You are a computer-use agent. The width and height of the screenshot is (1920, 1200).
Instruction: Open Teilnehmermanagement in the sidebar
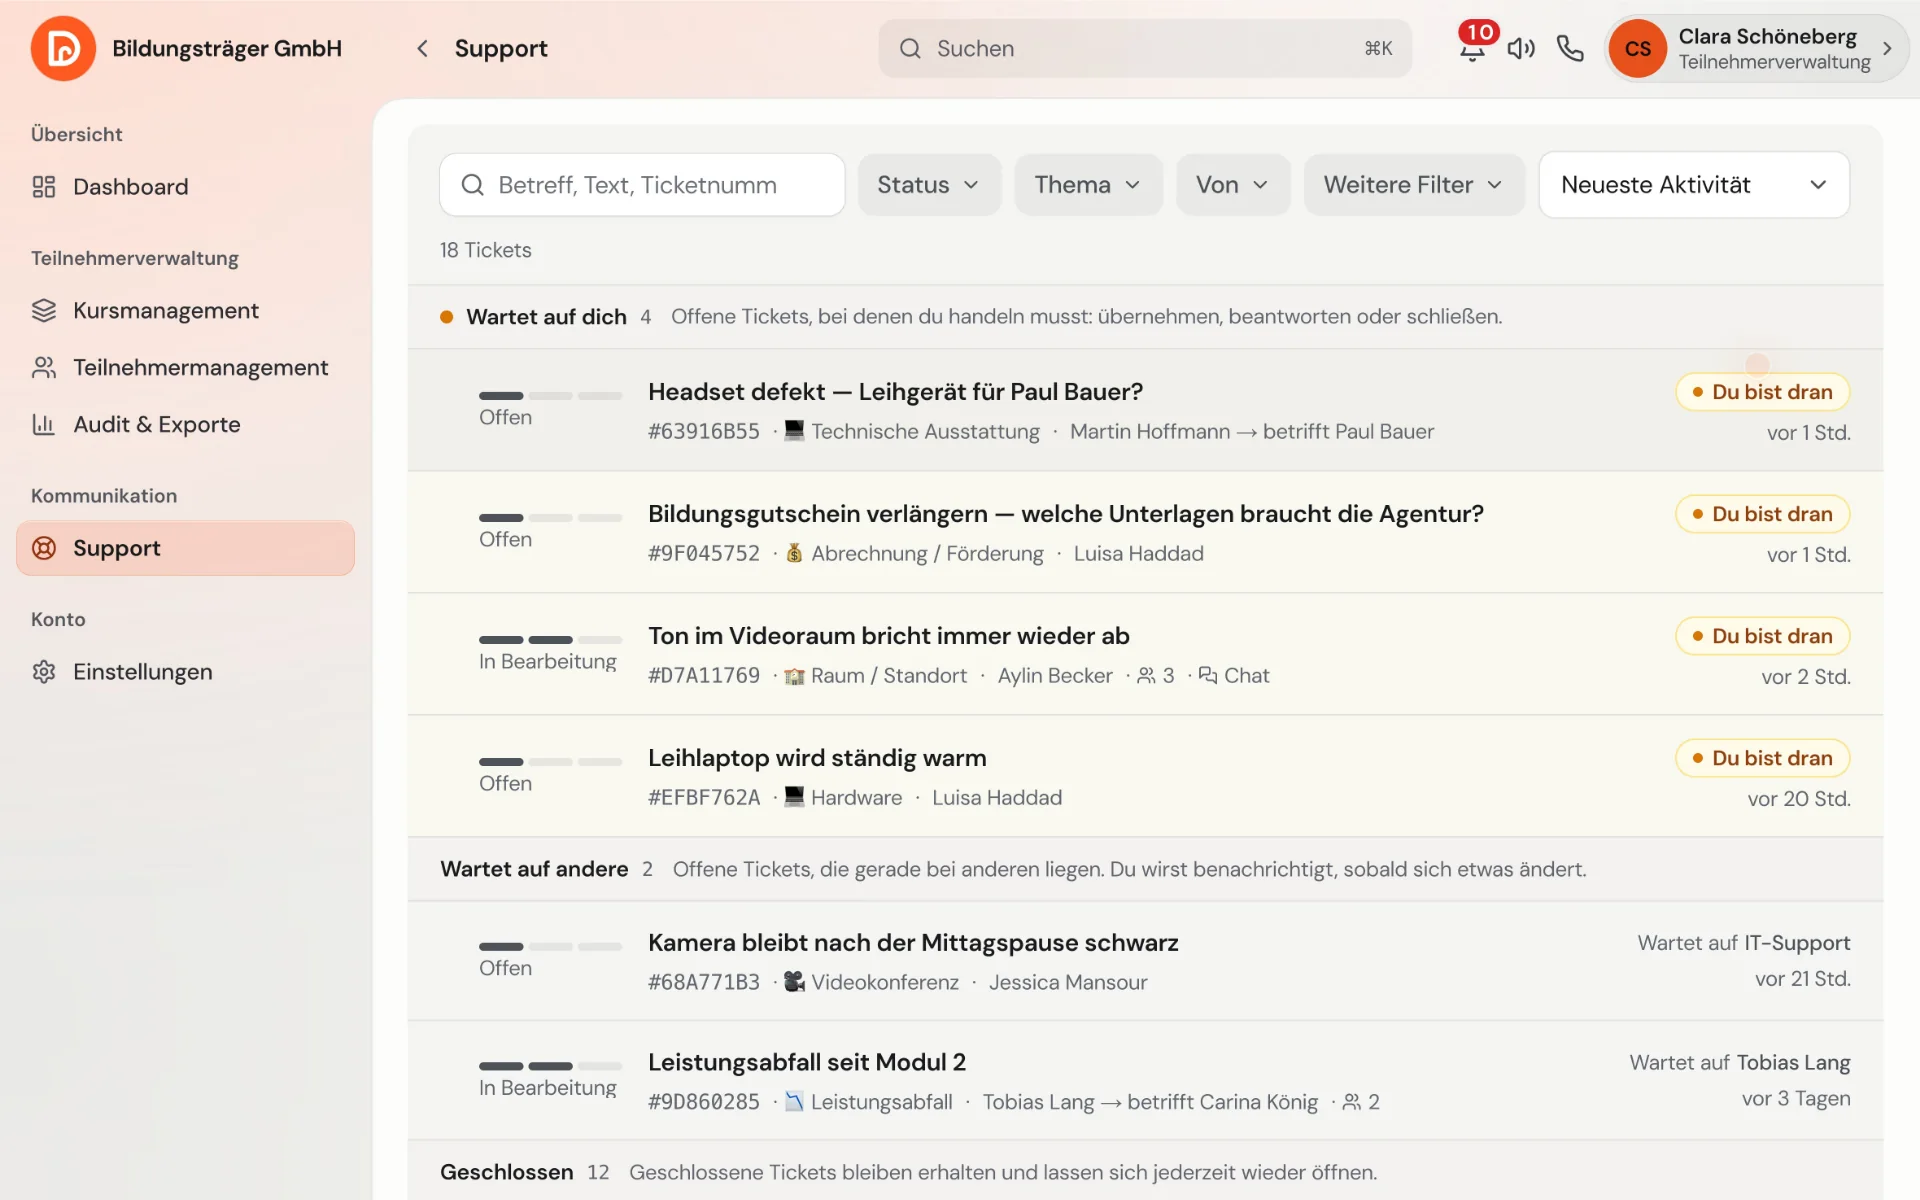[x=186, y=368]
